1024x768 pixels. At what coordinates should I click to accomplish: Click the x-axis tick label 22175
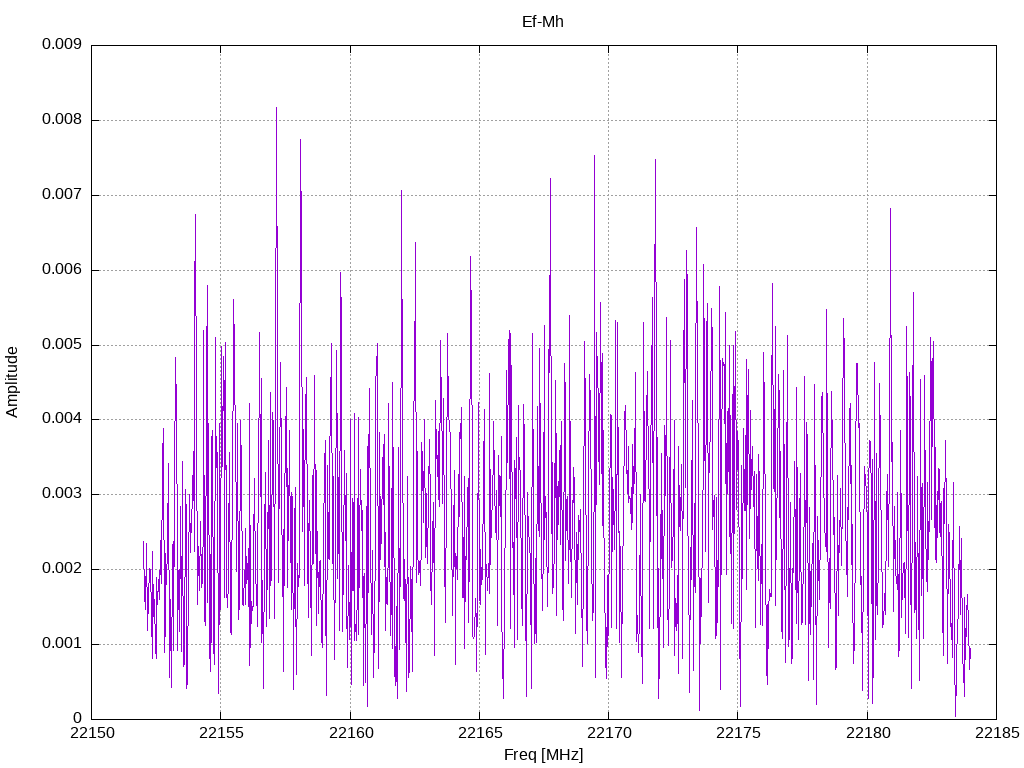point(739,733)
